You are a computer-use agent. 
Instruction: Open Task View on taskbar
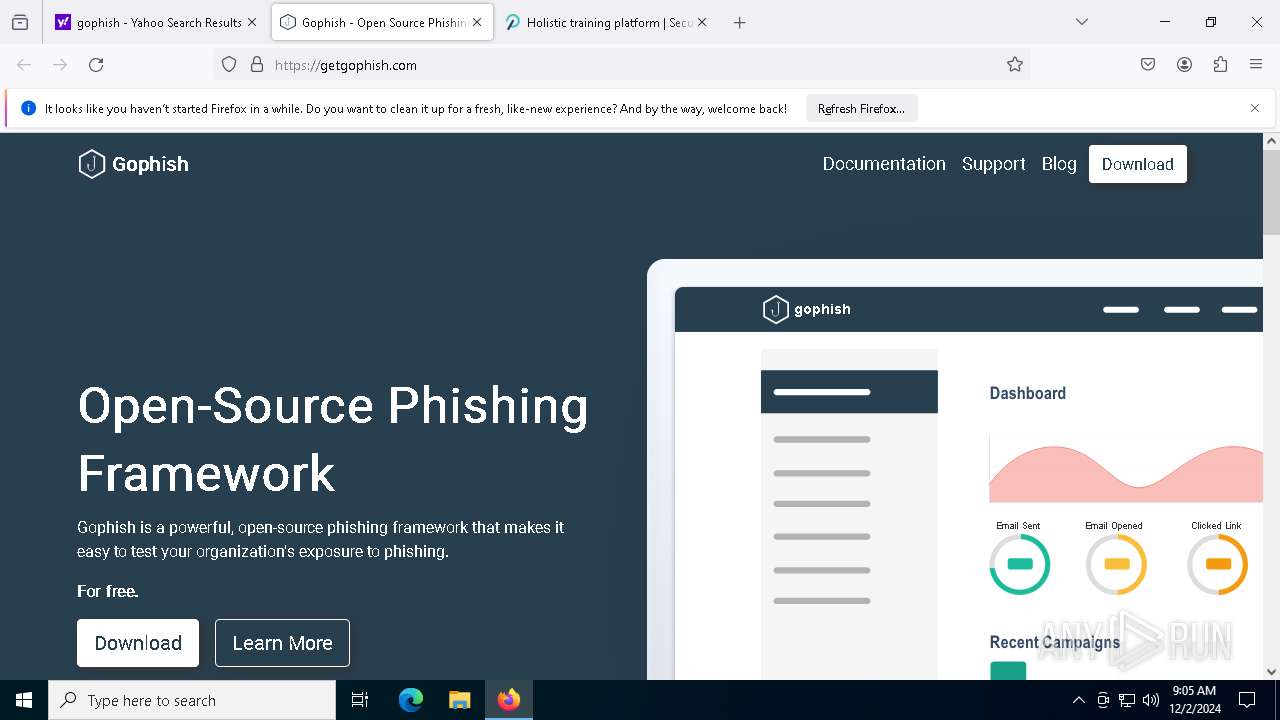(x=360, y=700)
